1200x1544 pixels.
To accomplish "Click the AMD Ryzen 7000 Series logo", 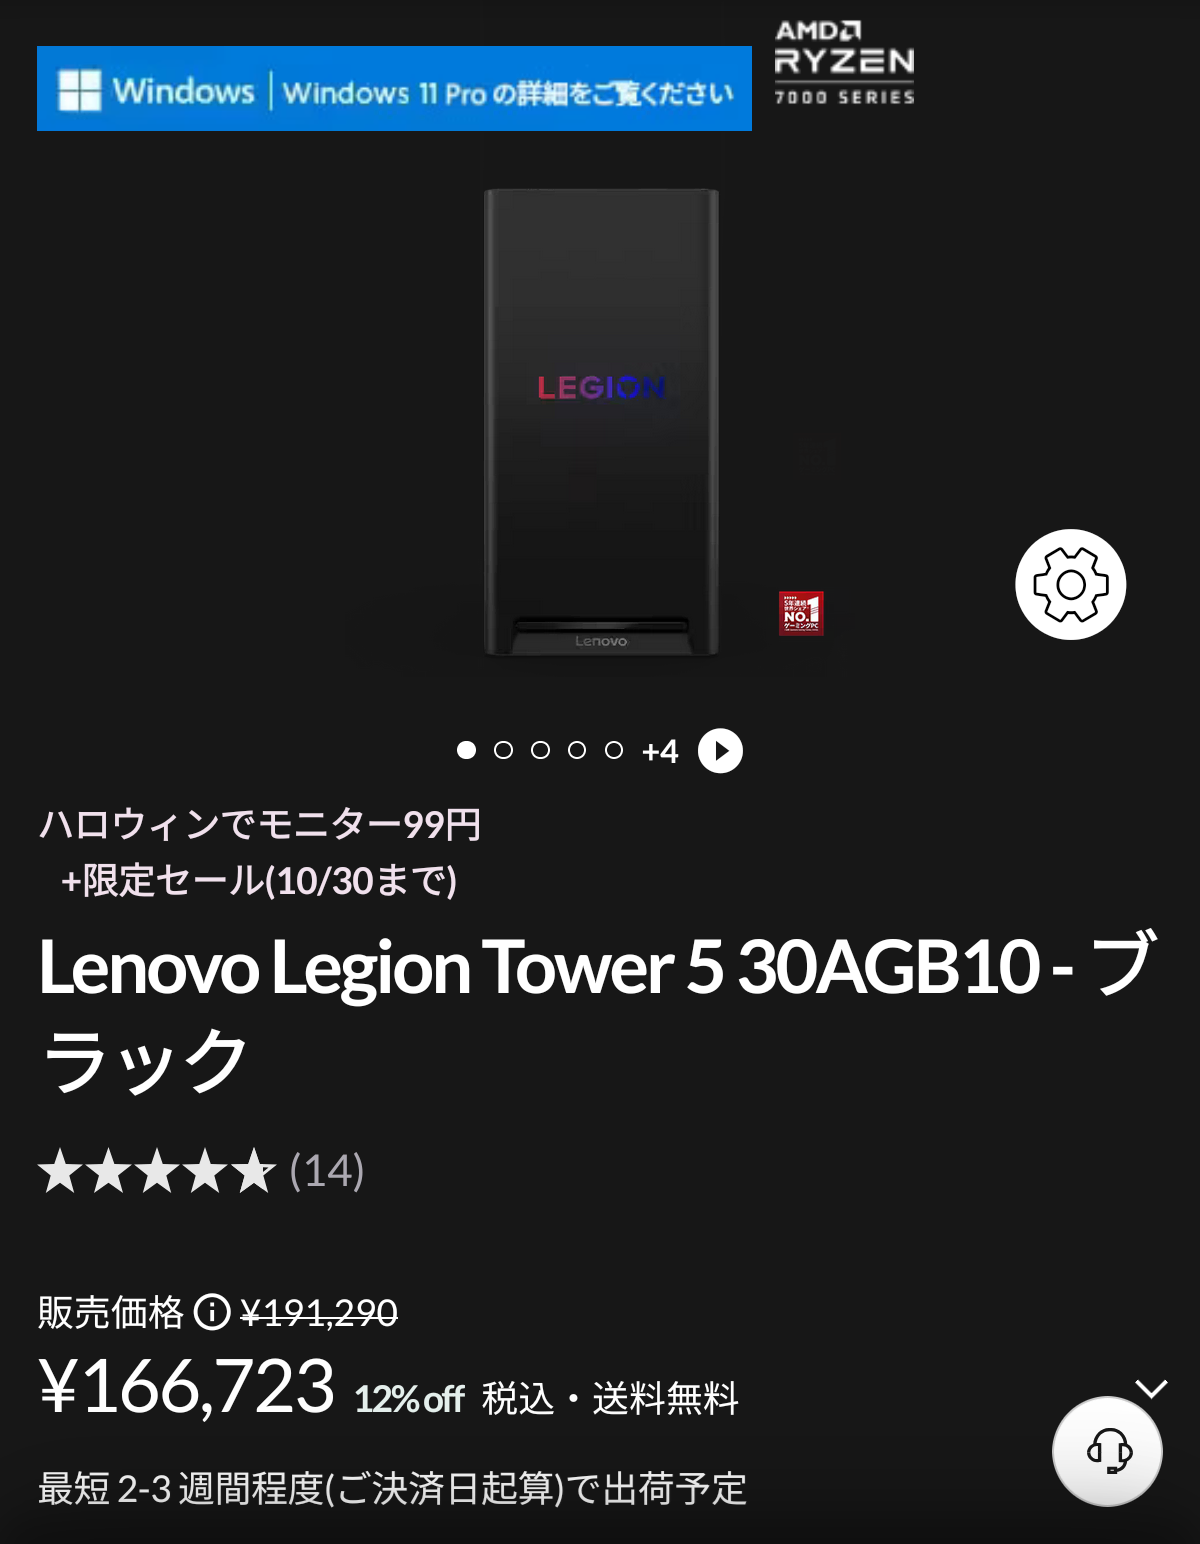I will 844,63.
